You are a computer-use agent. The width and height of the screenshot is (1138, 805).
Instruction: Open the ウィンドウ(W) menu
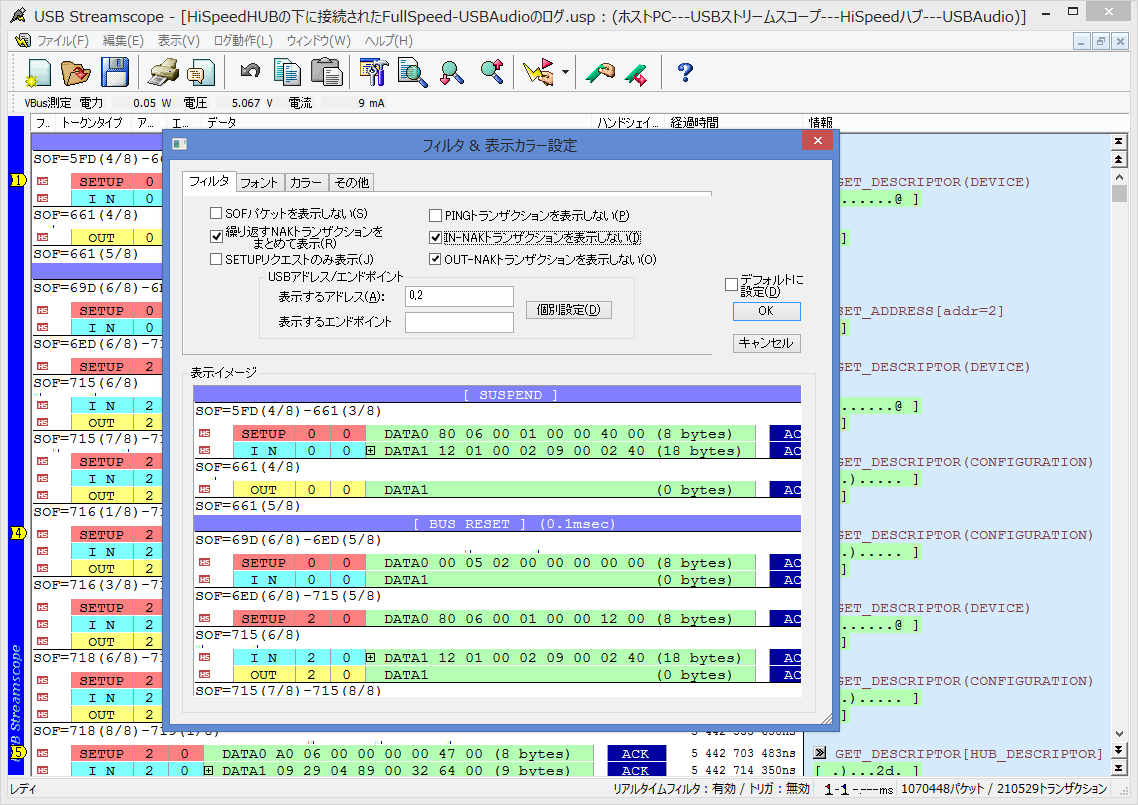coord(319,41)
